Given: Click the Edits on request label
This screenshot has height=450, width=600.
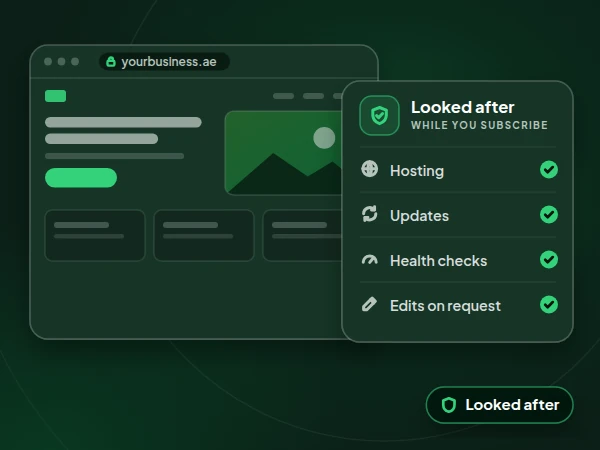Looking at the screenshot, I should tap(445, 306).
